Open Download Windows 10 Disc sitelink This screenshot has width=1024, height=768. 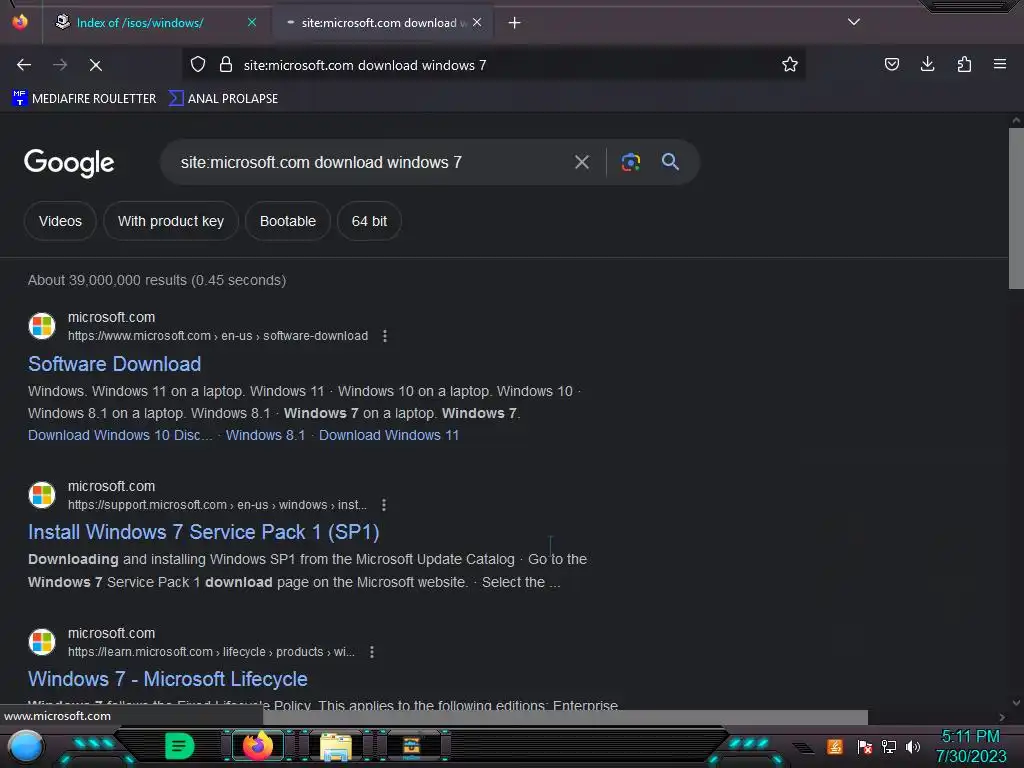[x=120, y=435]
